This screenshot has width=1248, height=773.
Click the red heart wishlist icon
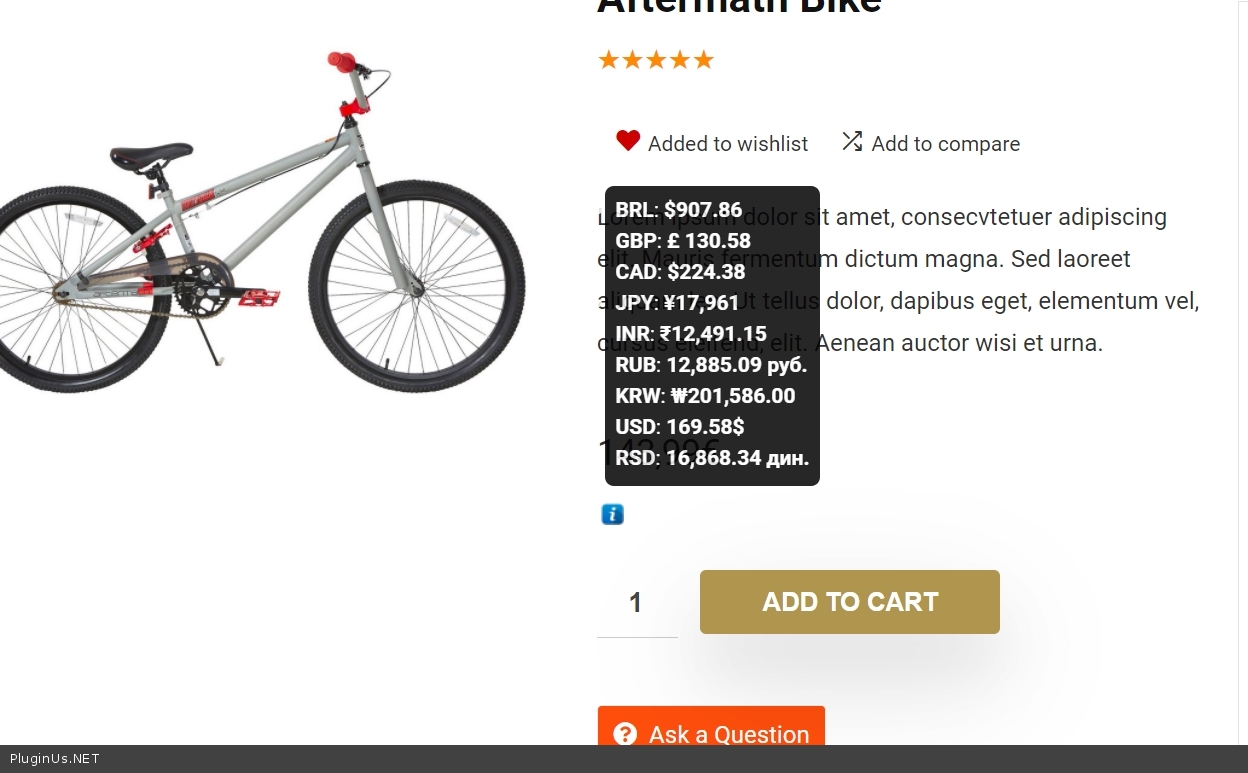click(627, 141)
